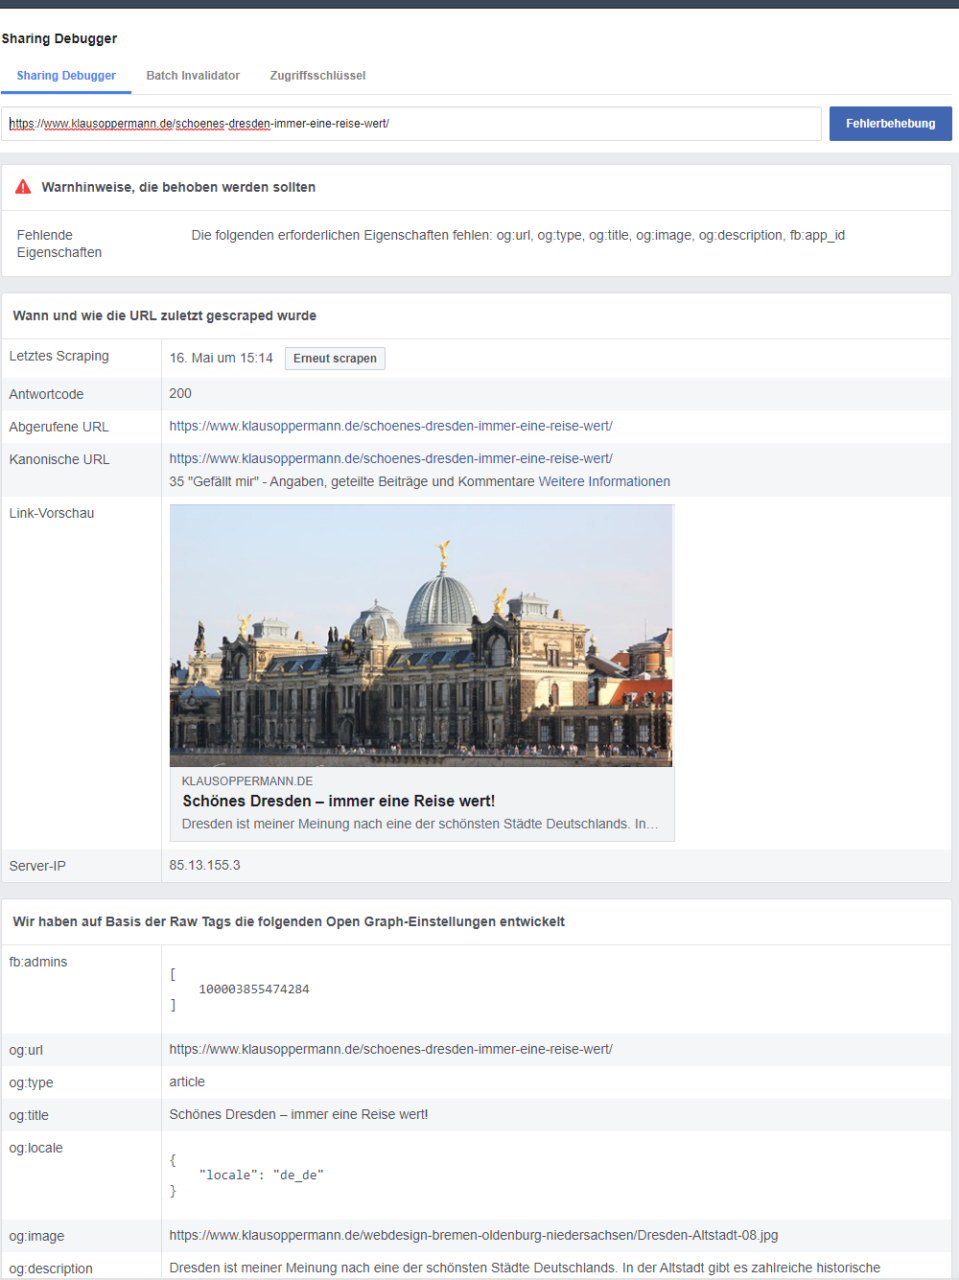Open the Abgerufene URL link
This screenshot has height=1280, width=959.
coord(391,426)
